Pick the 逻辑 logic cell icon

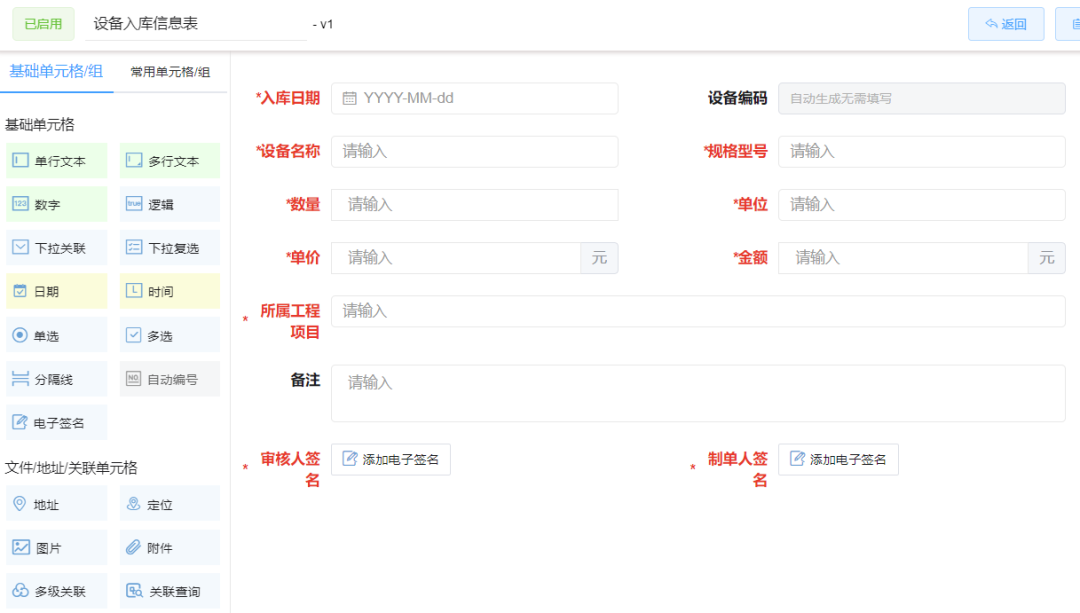[134, 204]
